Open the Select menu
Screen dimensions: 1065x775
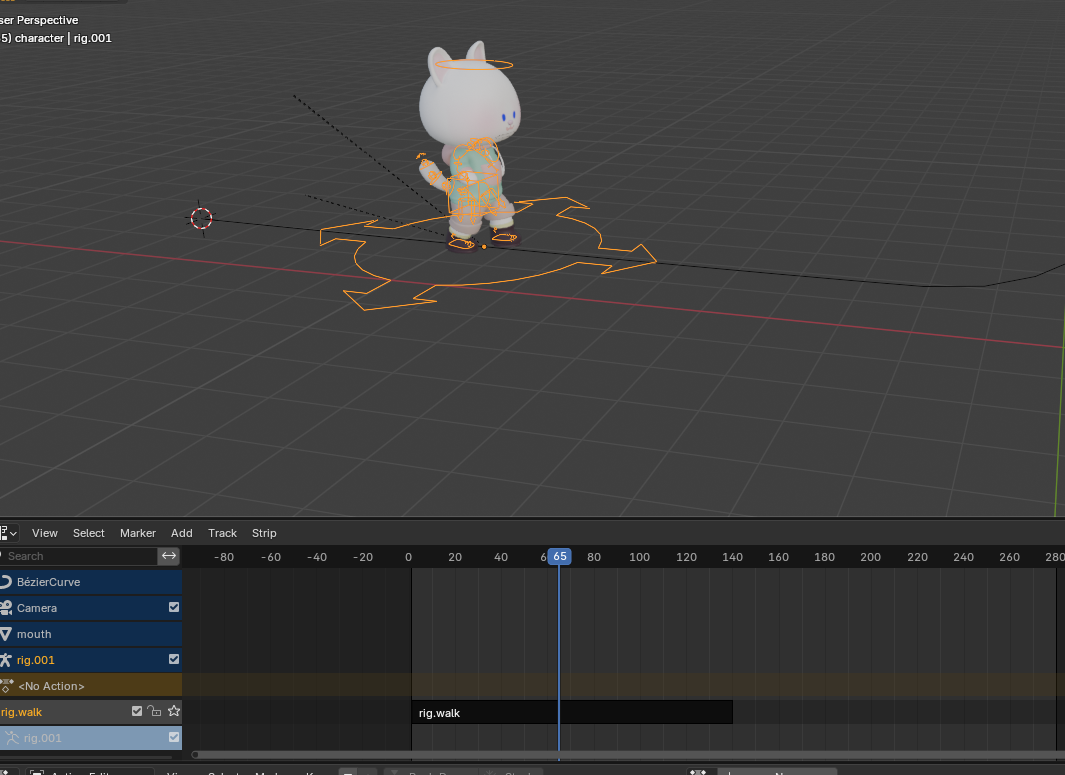[89, 533]
